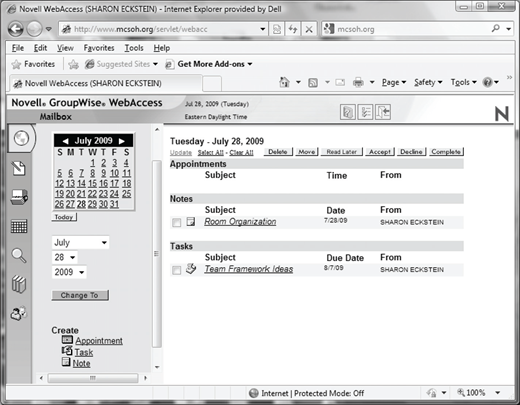The width and height of the screenshot is (520, 405).
Task: Expand the address bar history dropdown
Action: pyautogui.click(x=263, y=29)
